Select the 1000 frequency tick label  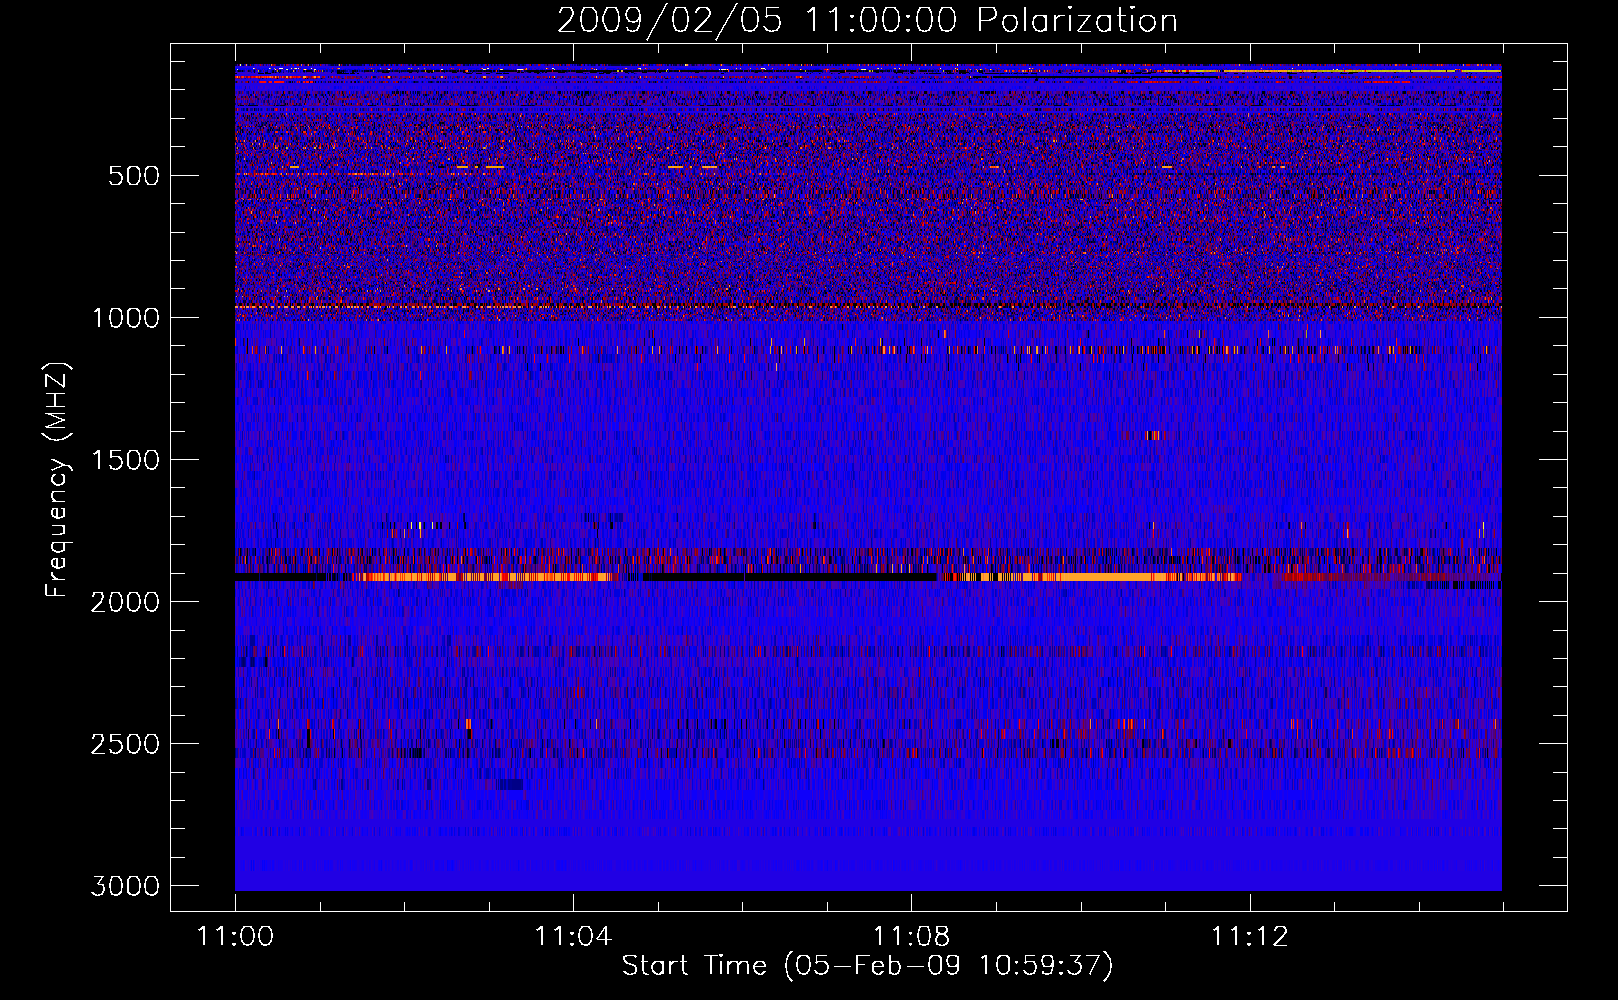tap(125, 318)
